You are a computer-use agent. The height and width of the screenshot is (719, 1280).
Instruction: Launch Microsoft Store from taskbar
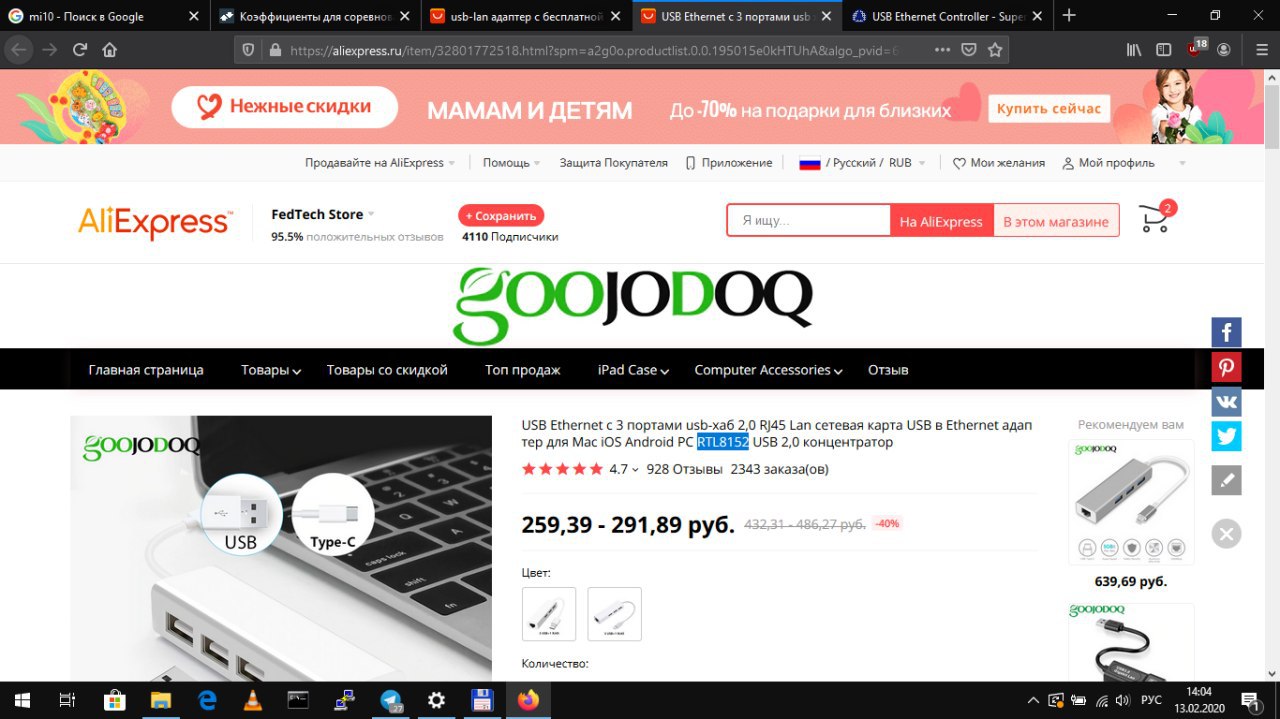click(x=114, y=700)
